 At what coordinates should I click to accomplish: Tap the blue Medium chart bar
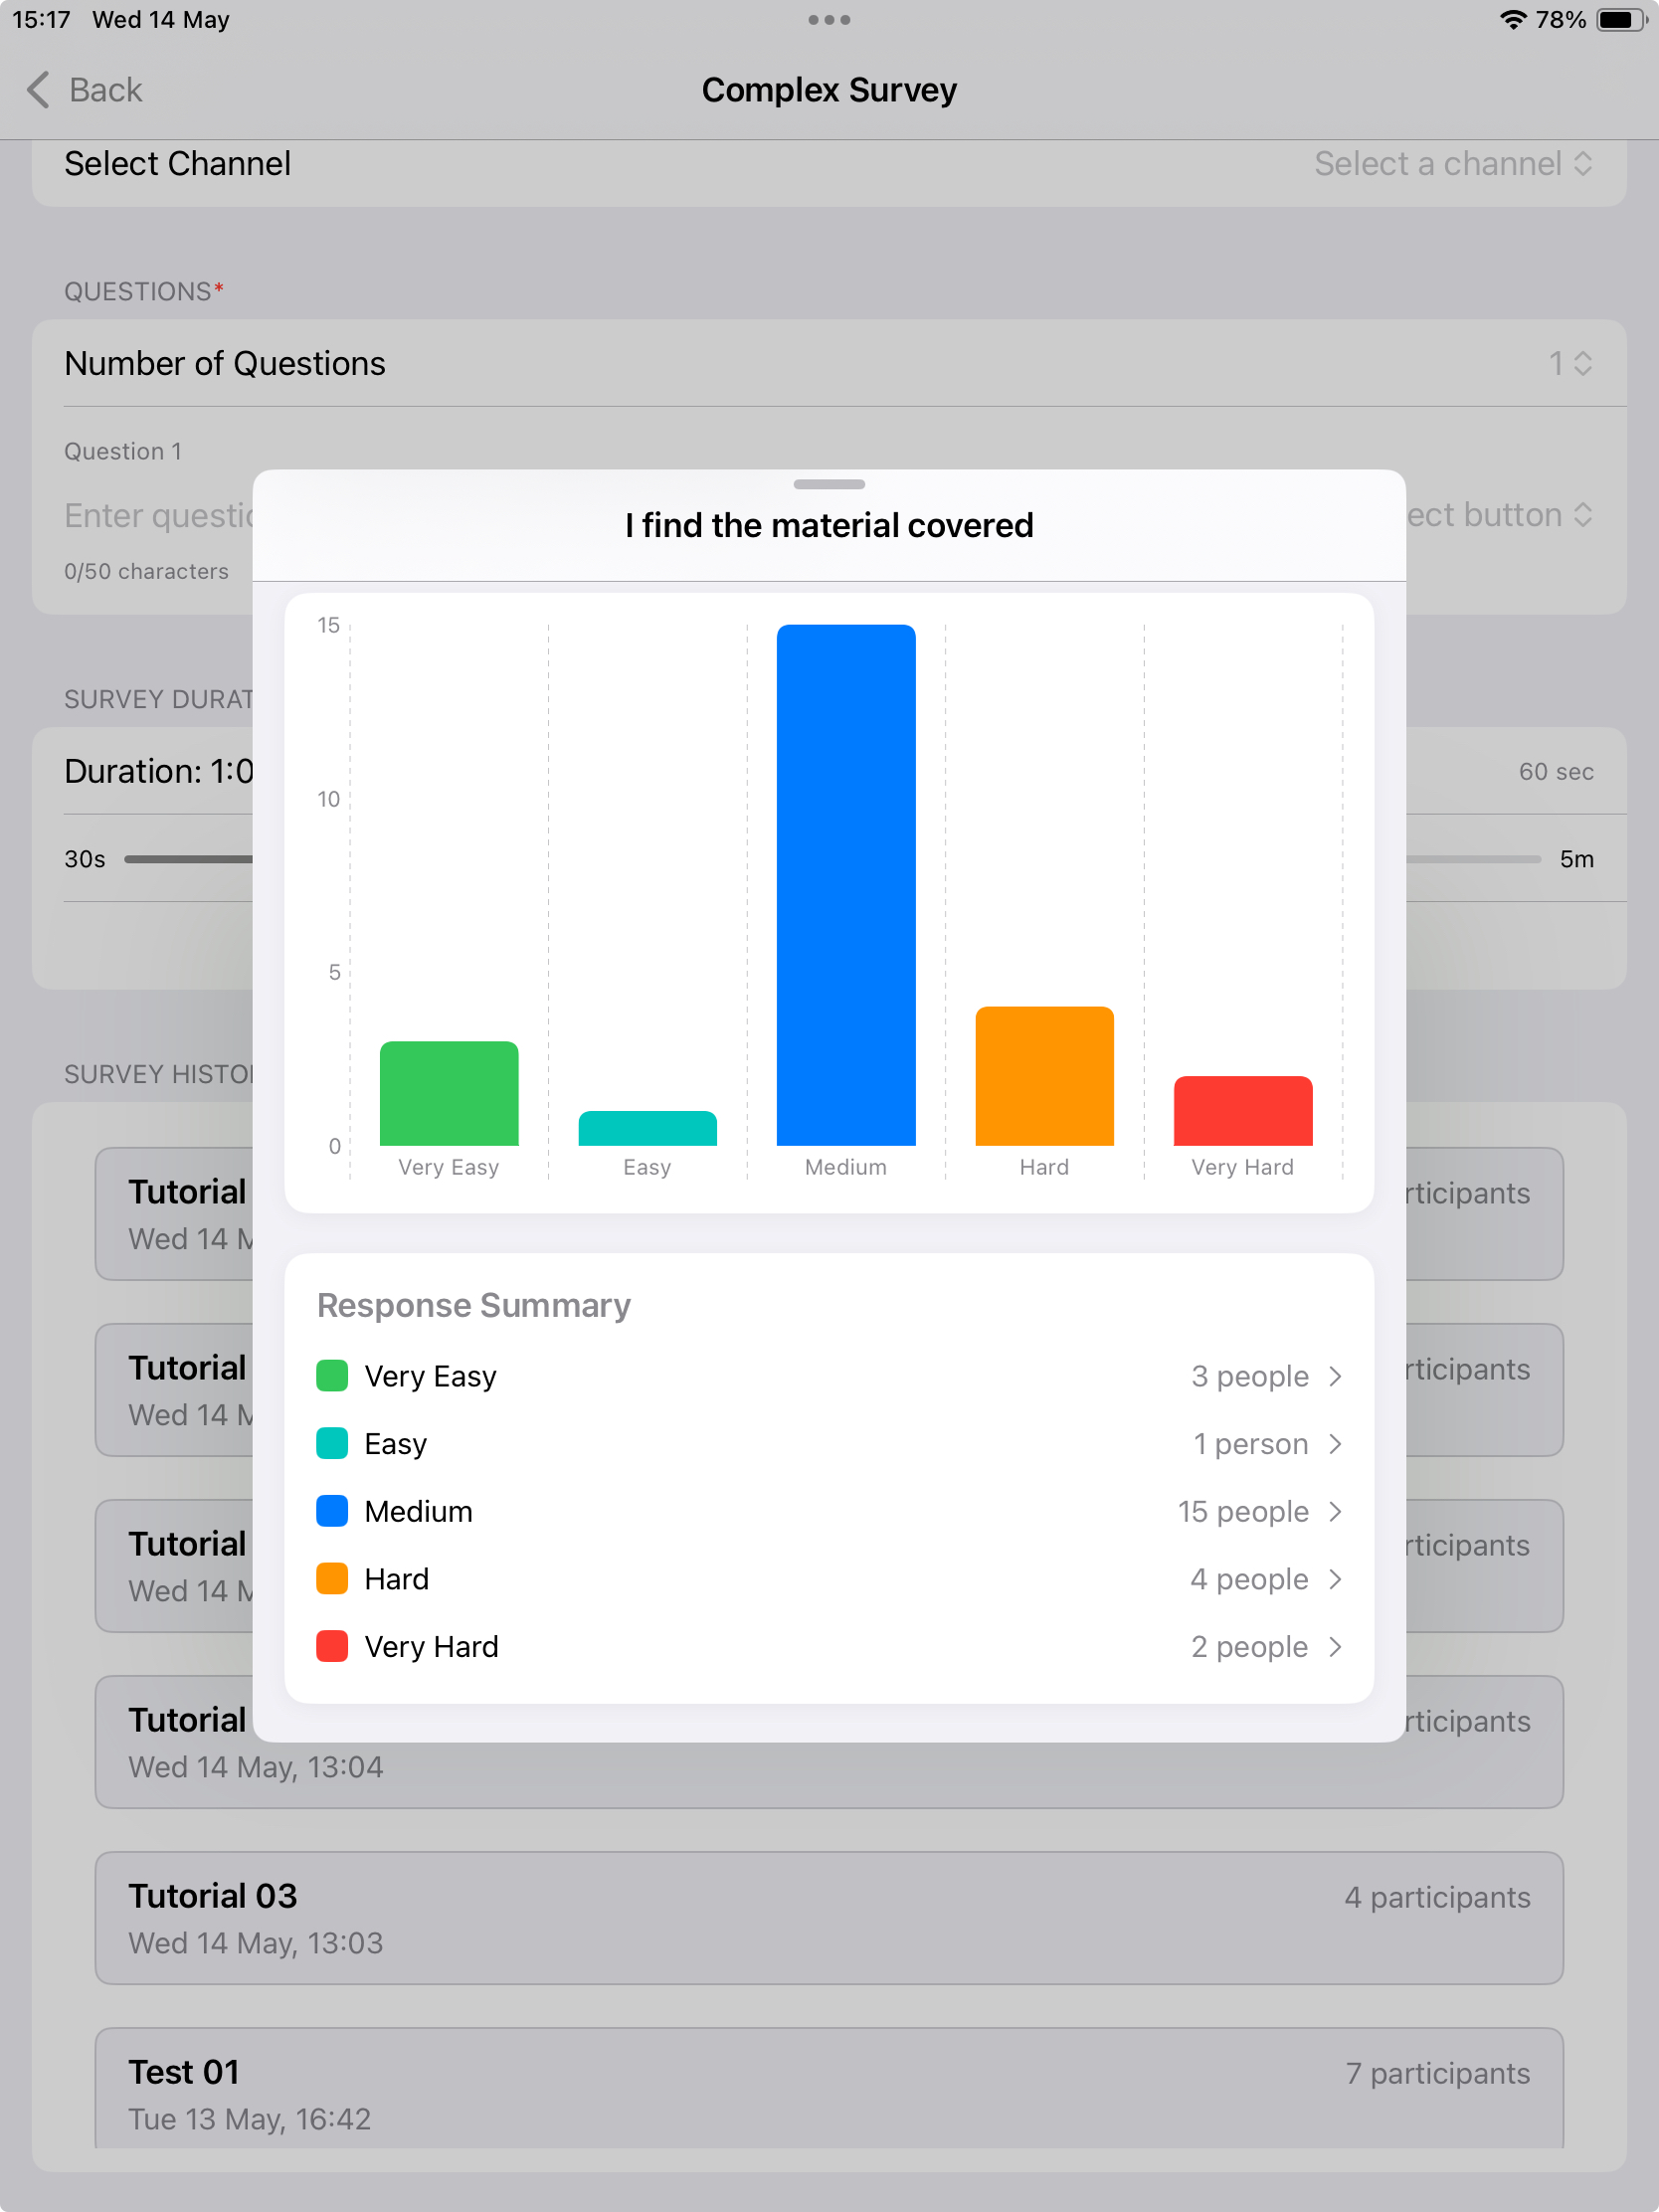coord(846,885)
